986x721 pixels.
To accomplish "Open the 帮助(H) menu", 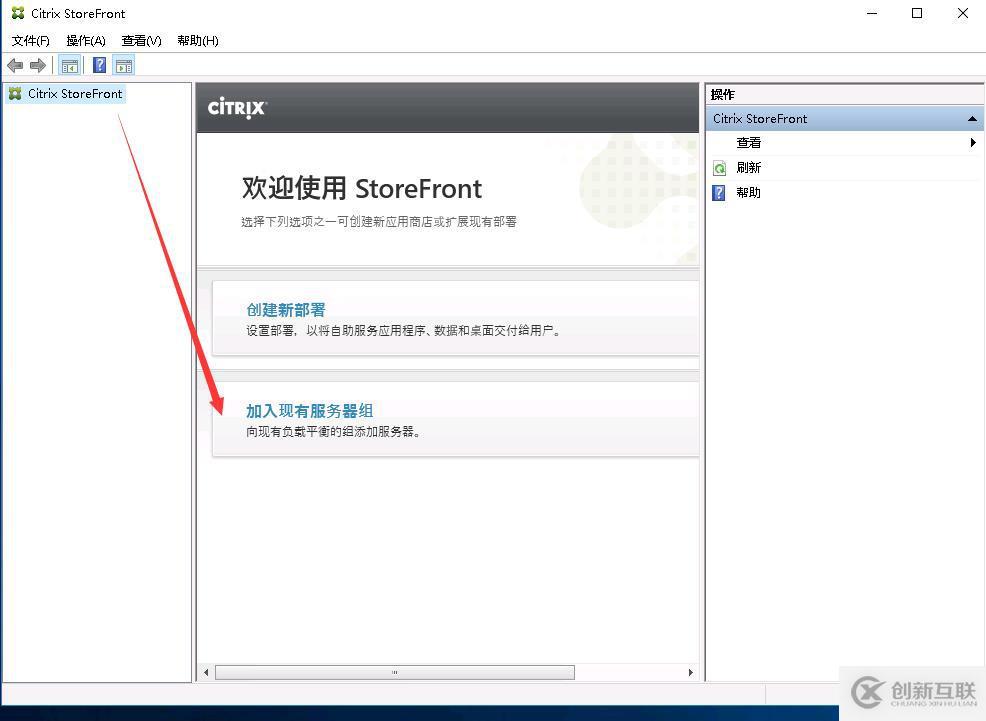I will 197,41.
